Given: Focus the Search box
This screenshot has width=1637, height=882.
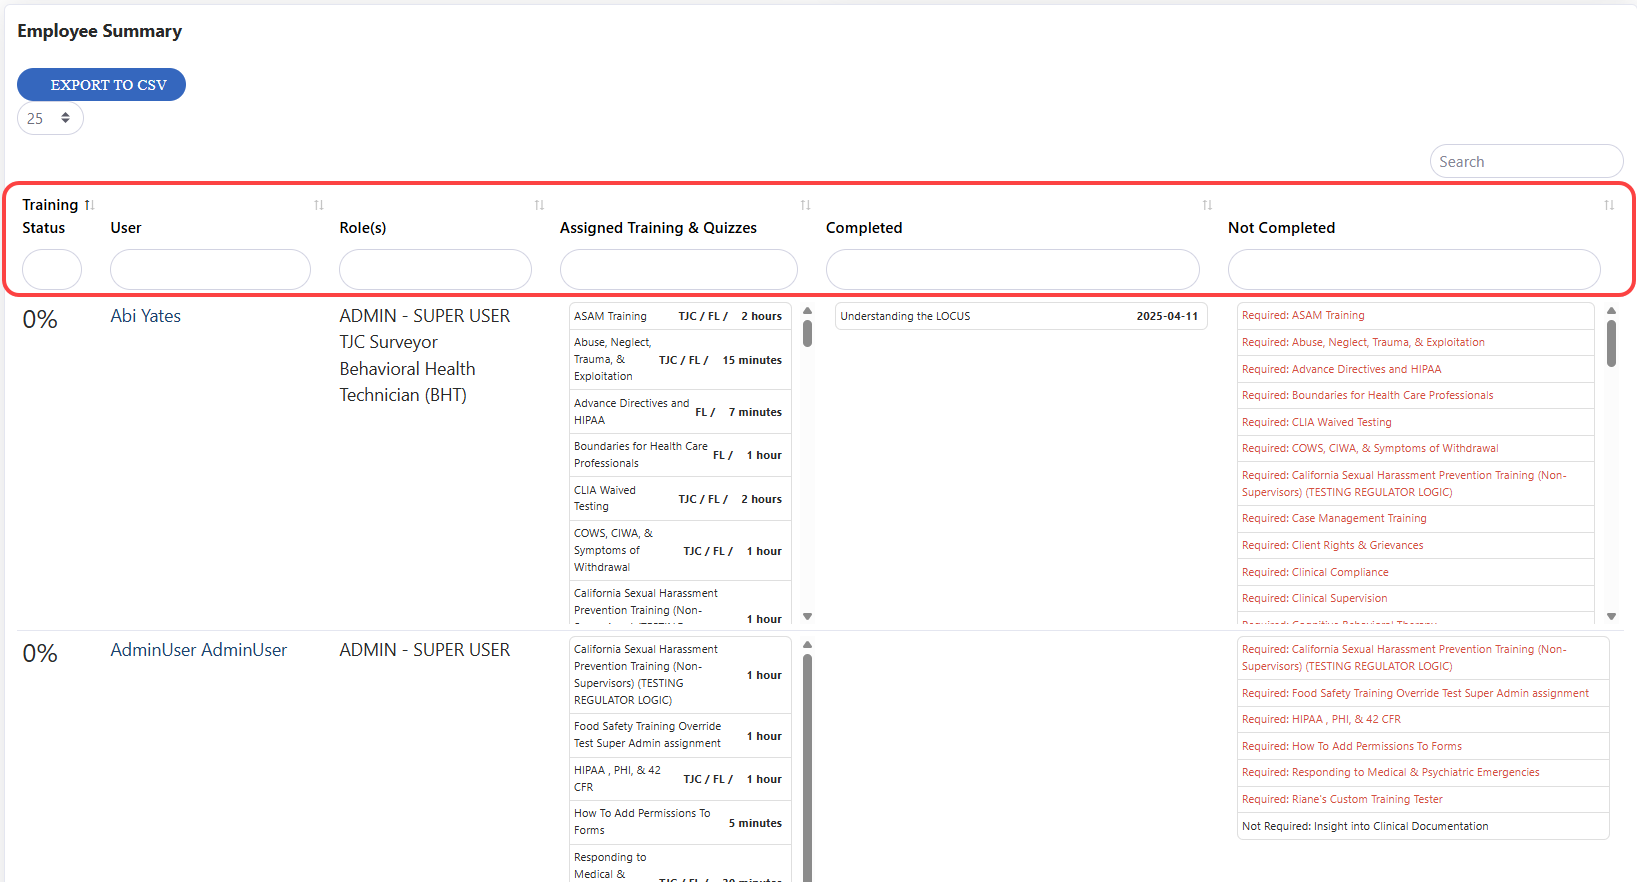Looking at the screenshot, I should point(1525,161).
